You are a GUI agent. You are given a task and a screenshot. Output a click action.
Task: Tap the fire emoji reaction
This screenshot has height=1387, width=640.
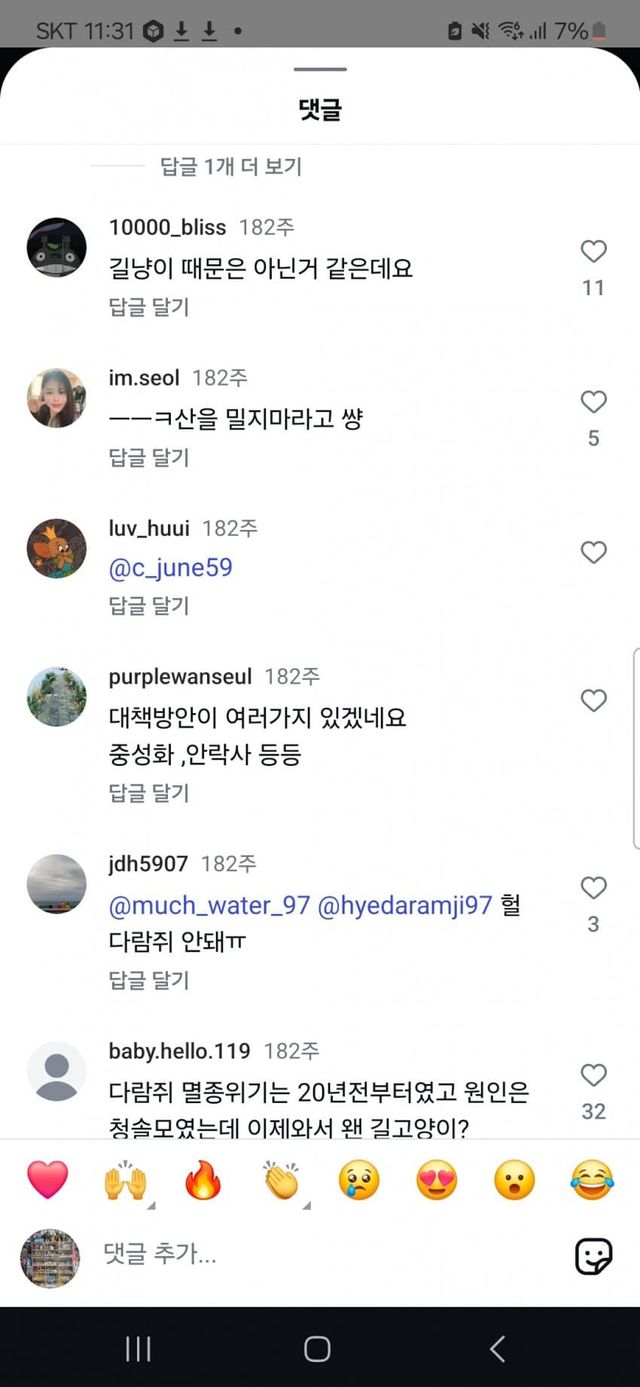click(202, 1180)
